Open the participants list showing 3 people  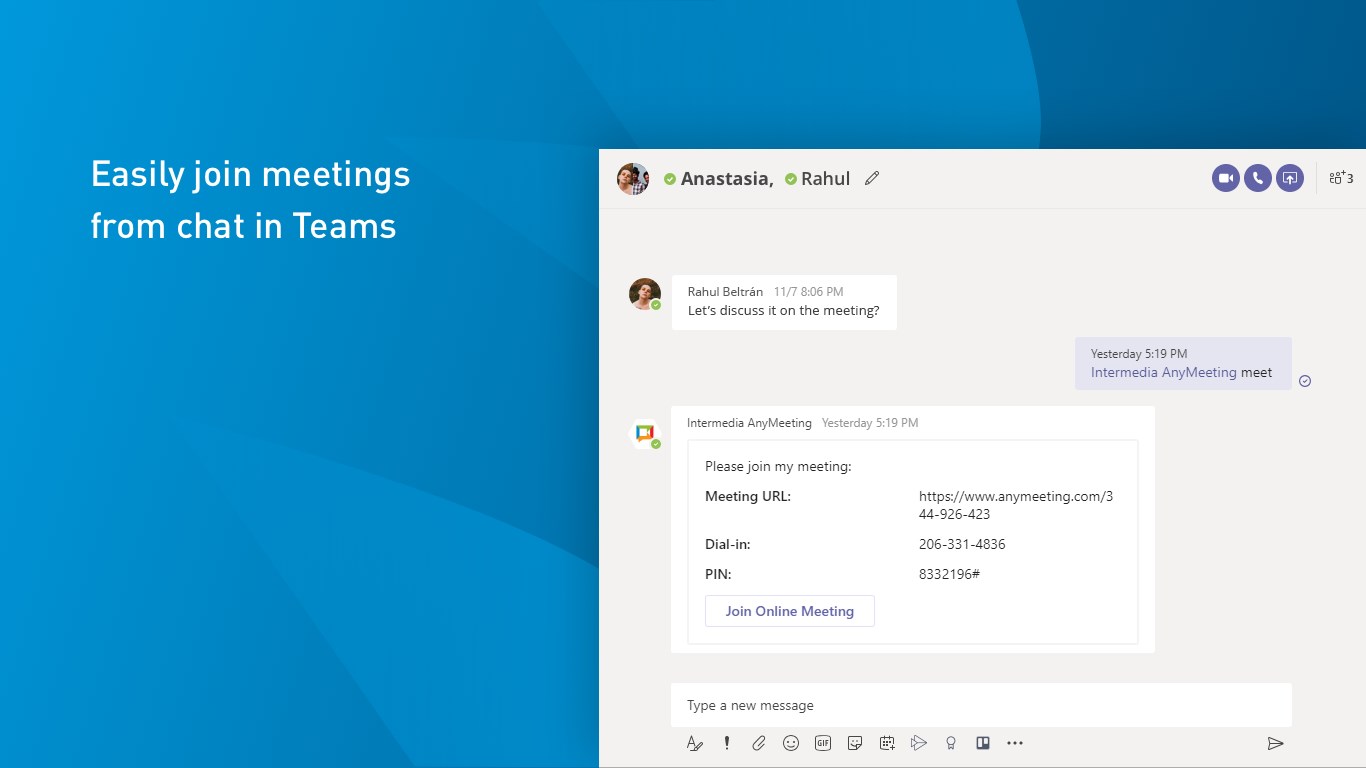(1341, 178)
